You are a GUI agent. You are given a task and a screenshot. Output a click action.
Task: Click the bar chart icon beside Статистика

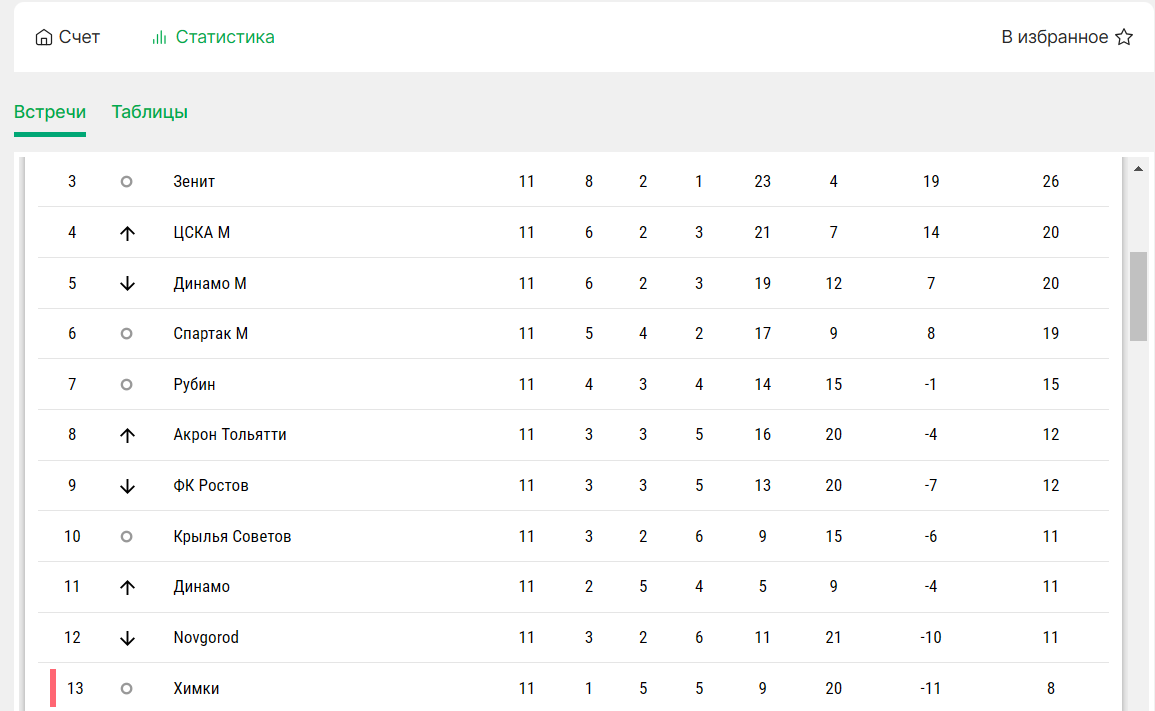click(x=159, y=37)
